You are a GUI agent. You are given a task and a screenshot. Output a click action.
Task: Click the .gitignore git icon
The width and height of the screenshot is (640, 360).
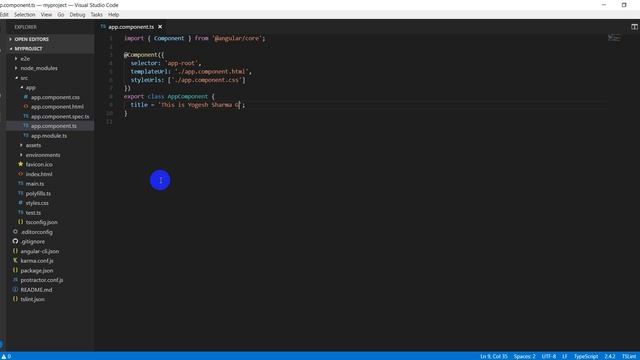click(15, 241)
